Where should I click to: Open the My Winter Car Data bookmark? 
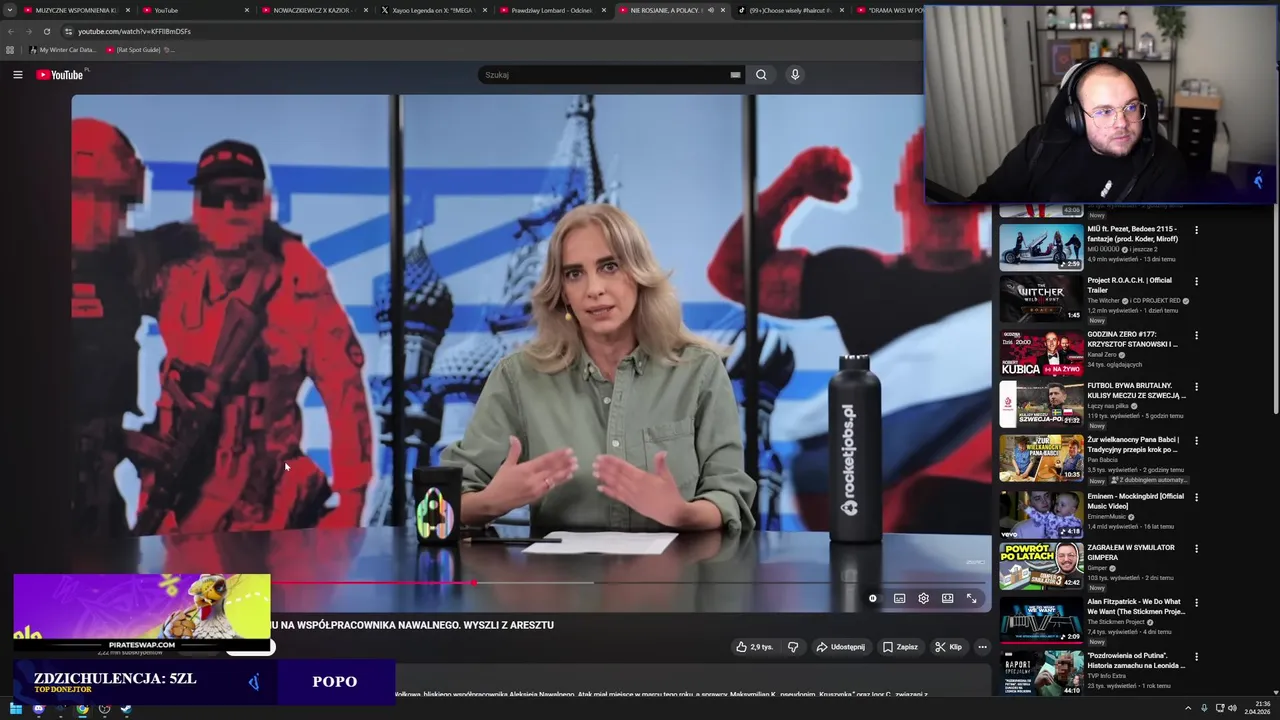pyautogui.click(x=63, y=49)
